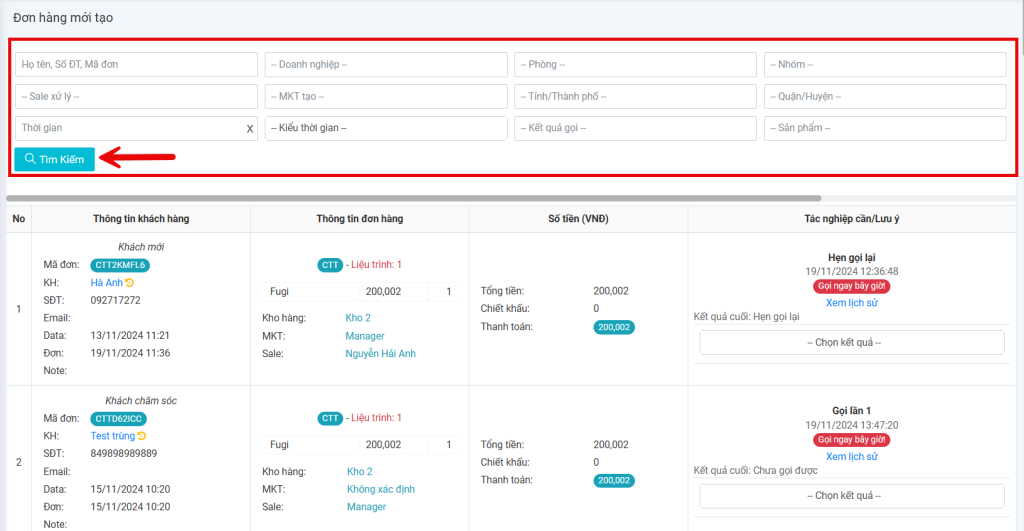
Task: Select the Sale xử lý dropdown
Action: 136,97
